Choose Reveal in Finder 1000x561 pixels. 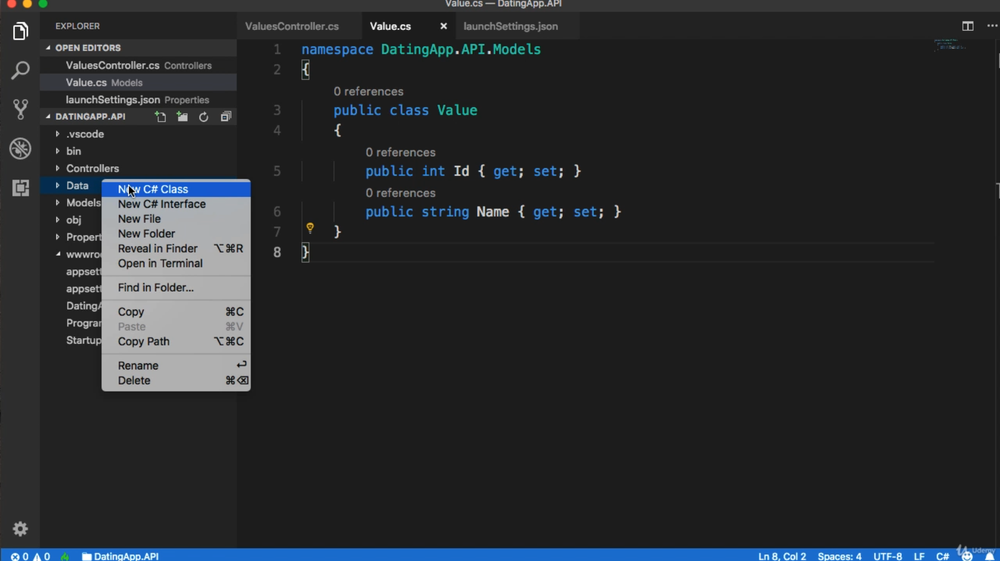pyautogui.click(x=176, y=249)
